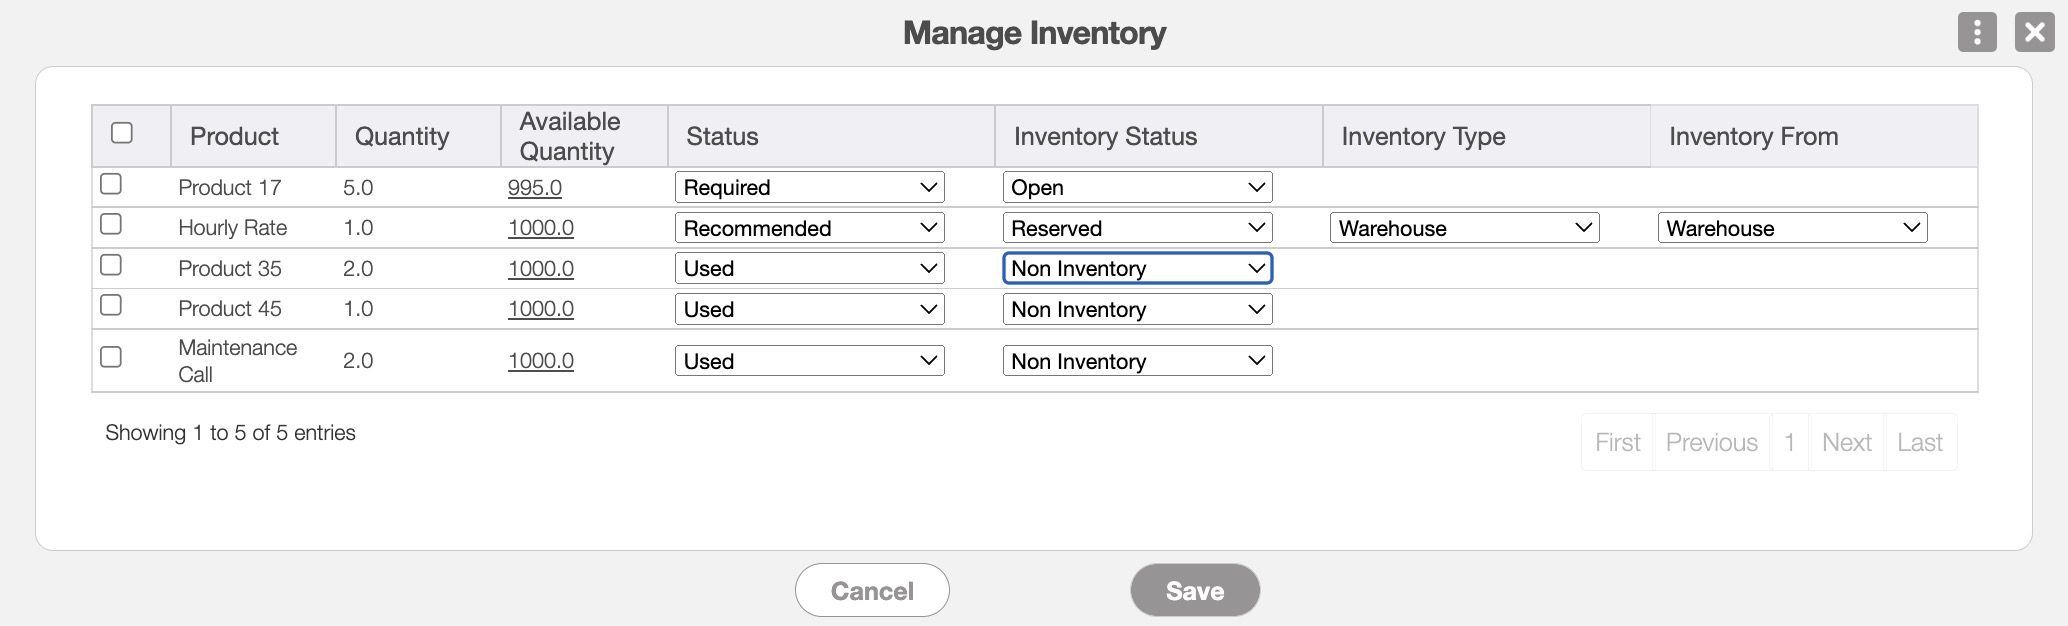Go to the Next page
Viewport: 2068px width, 626px height.
click(x=1846, y=442)
